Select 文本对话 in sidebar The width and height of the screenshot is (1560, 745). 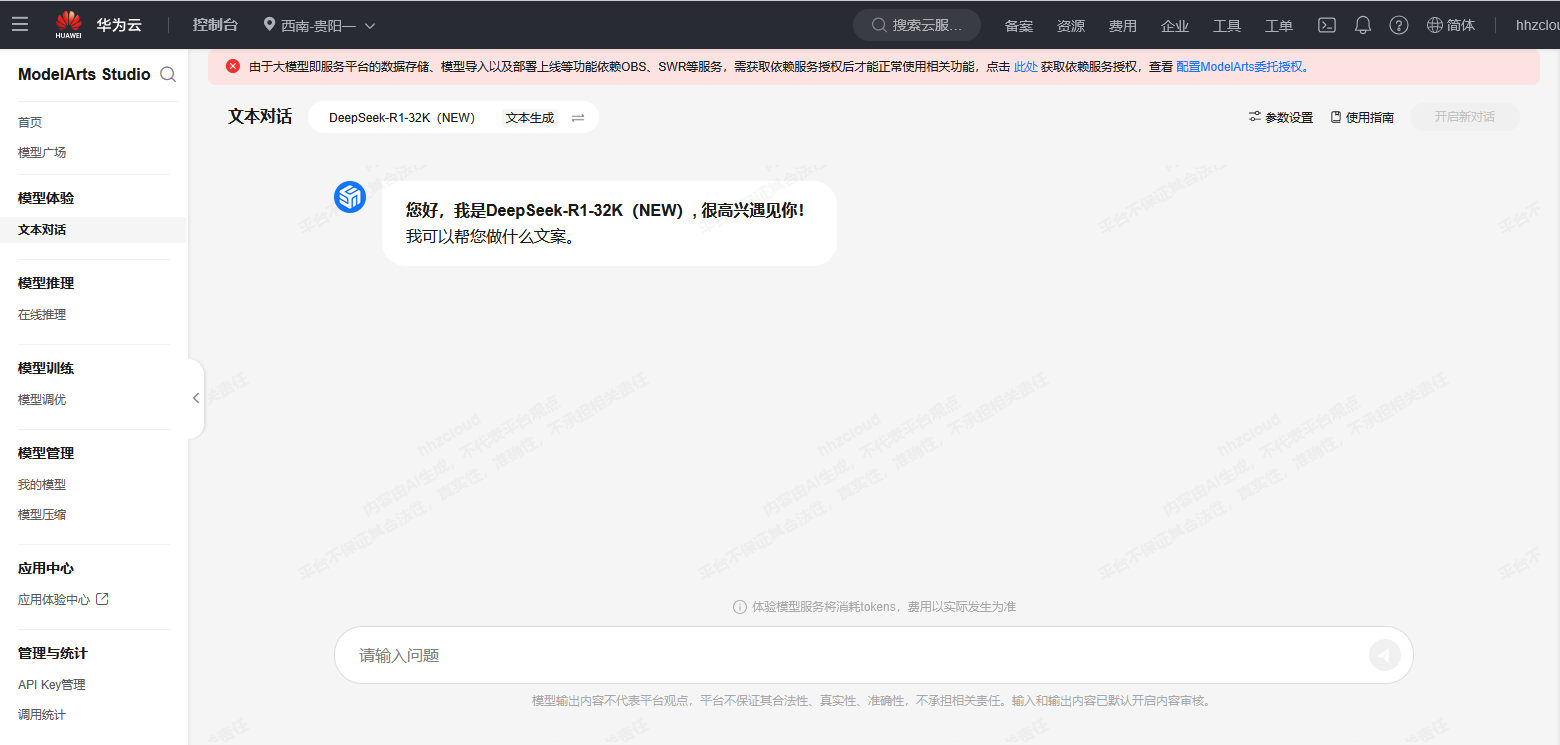click(93, 229)
